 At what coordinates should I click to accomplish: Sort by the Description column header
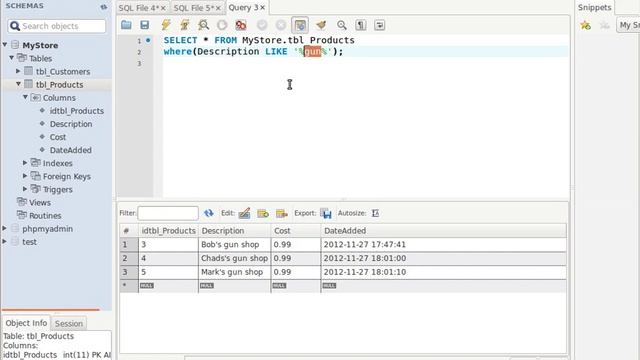coord(234,231)
